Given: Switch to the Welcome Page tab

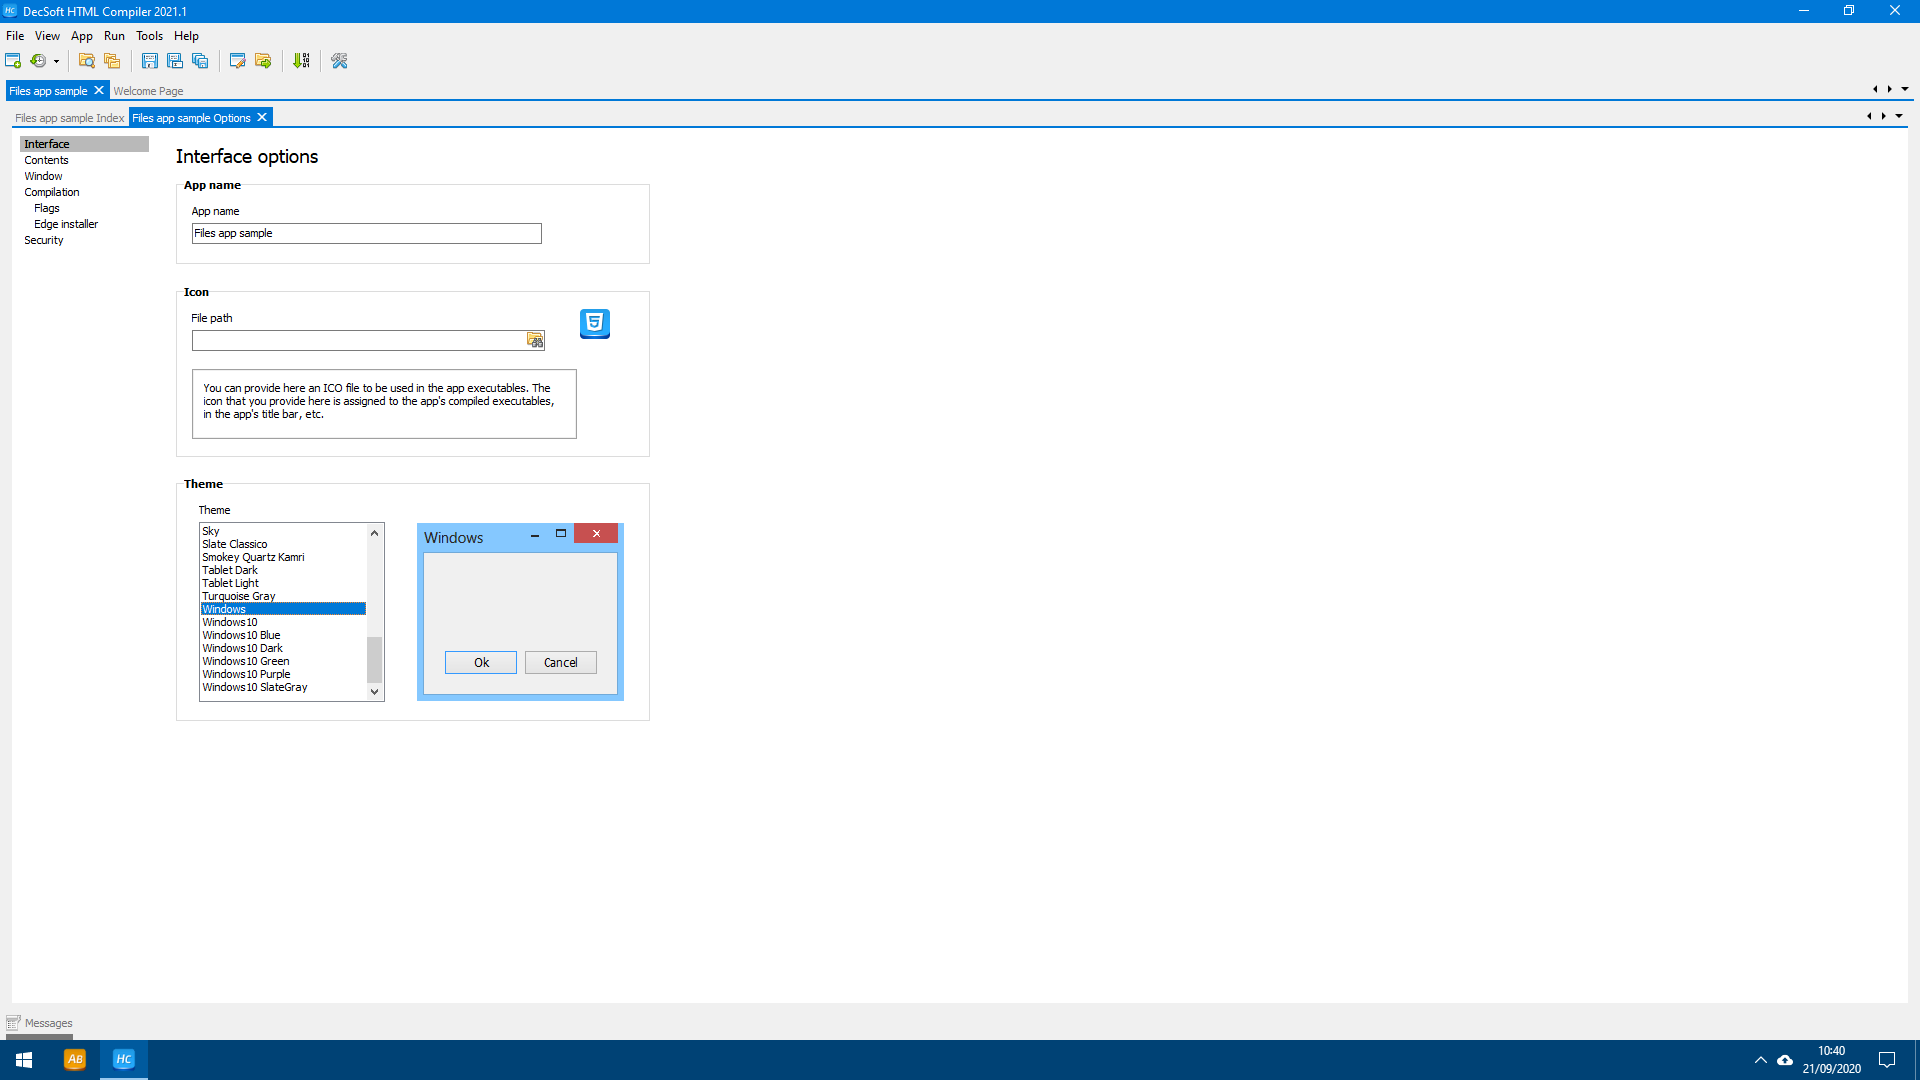Looking at the screenshot, I should point(148,91).
